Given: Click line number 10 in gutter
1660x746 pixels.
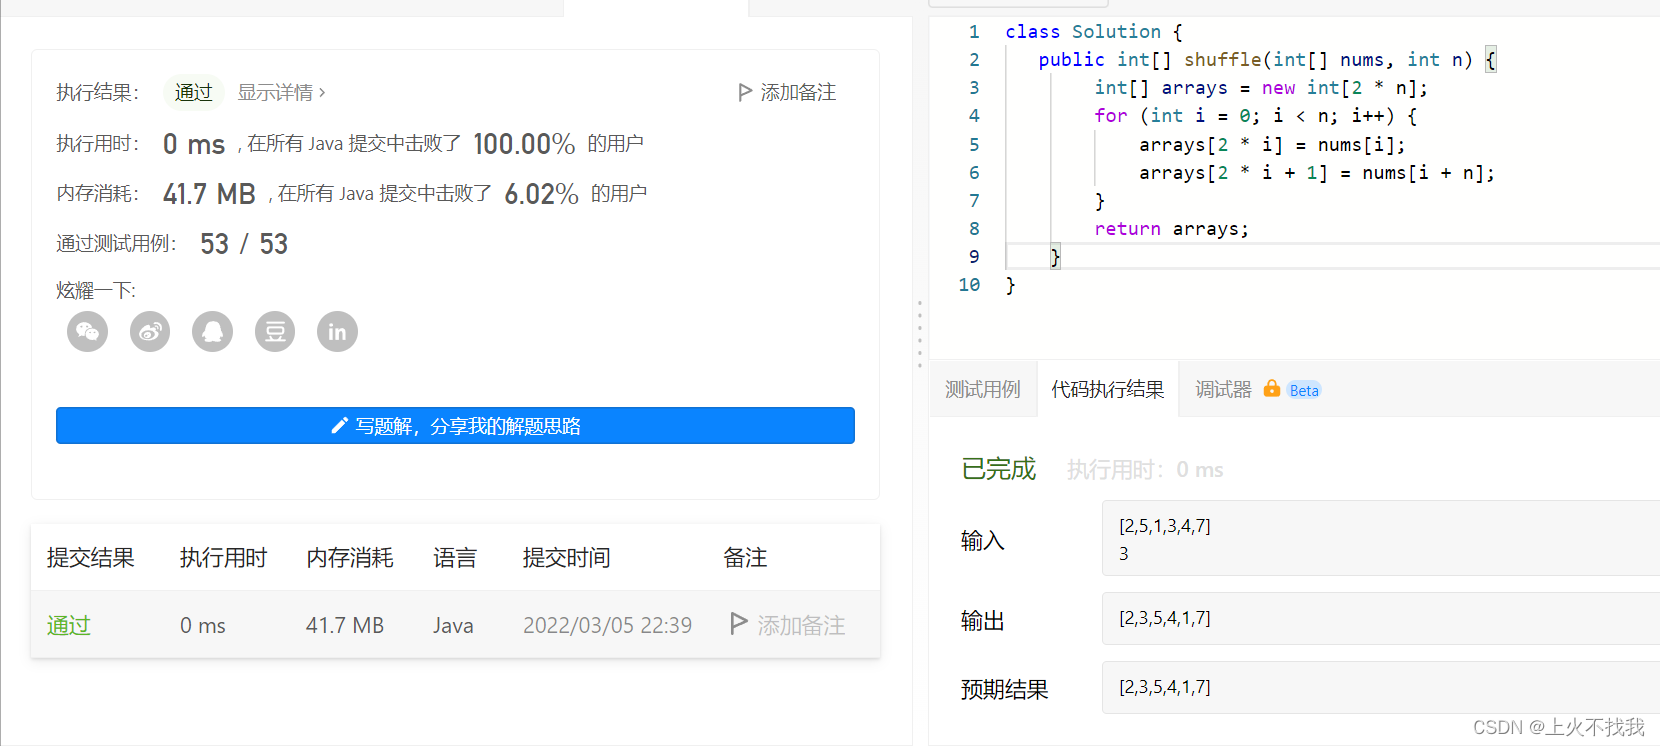Looking at the screenshot, I should click(x=969, y=285).
